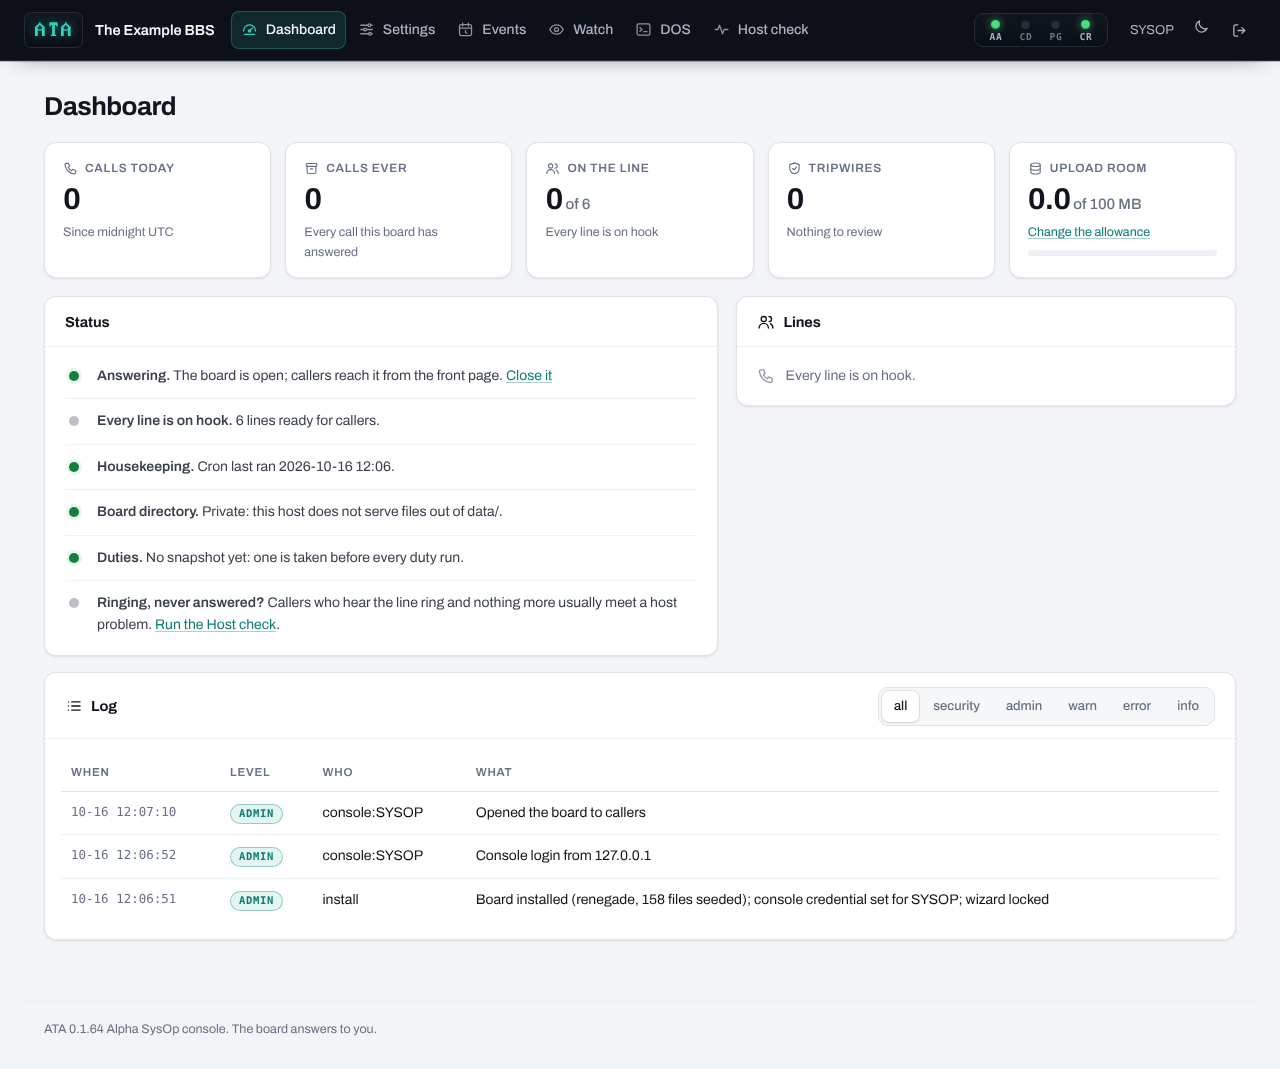Toggle dark mode moon icon

[1202, 28]
